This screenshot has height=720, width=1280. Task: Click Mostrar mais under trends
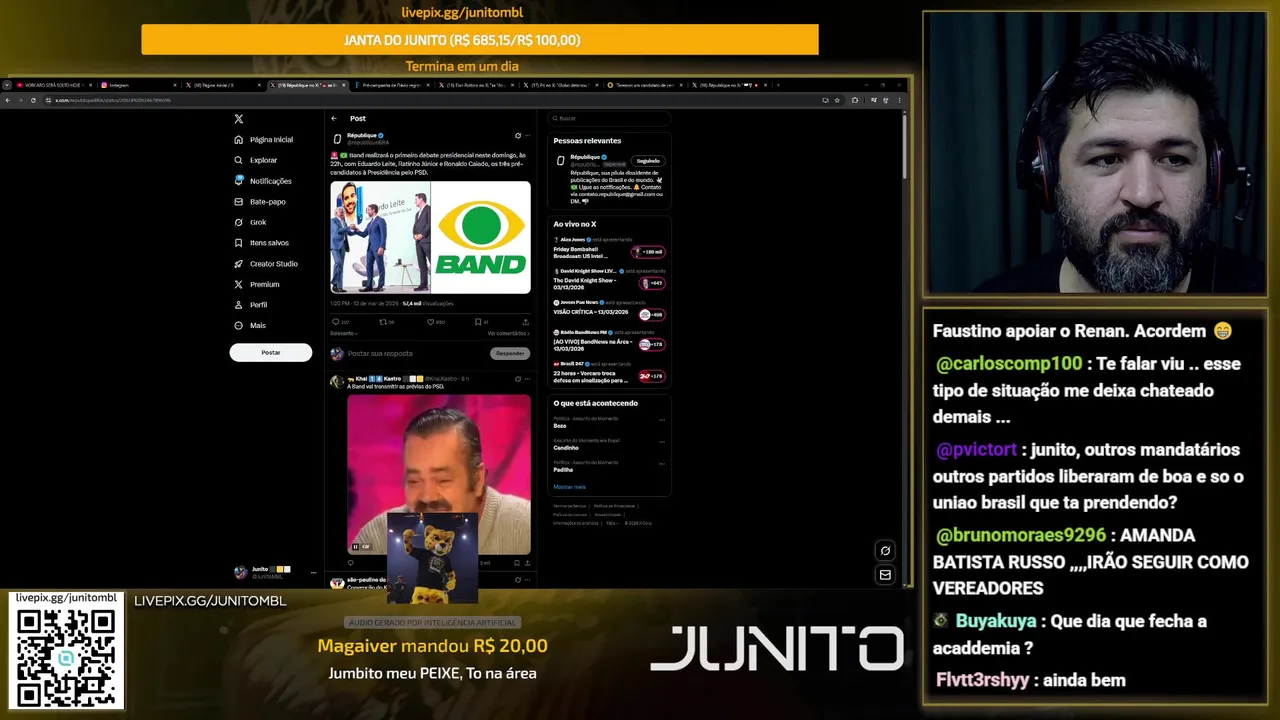(569, 487)
